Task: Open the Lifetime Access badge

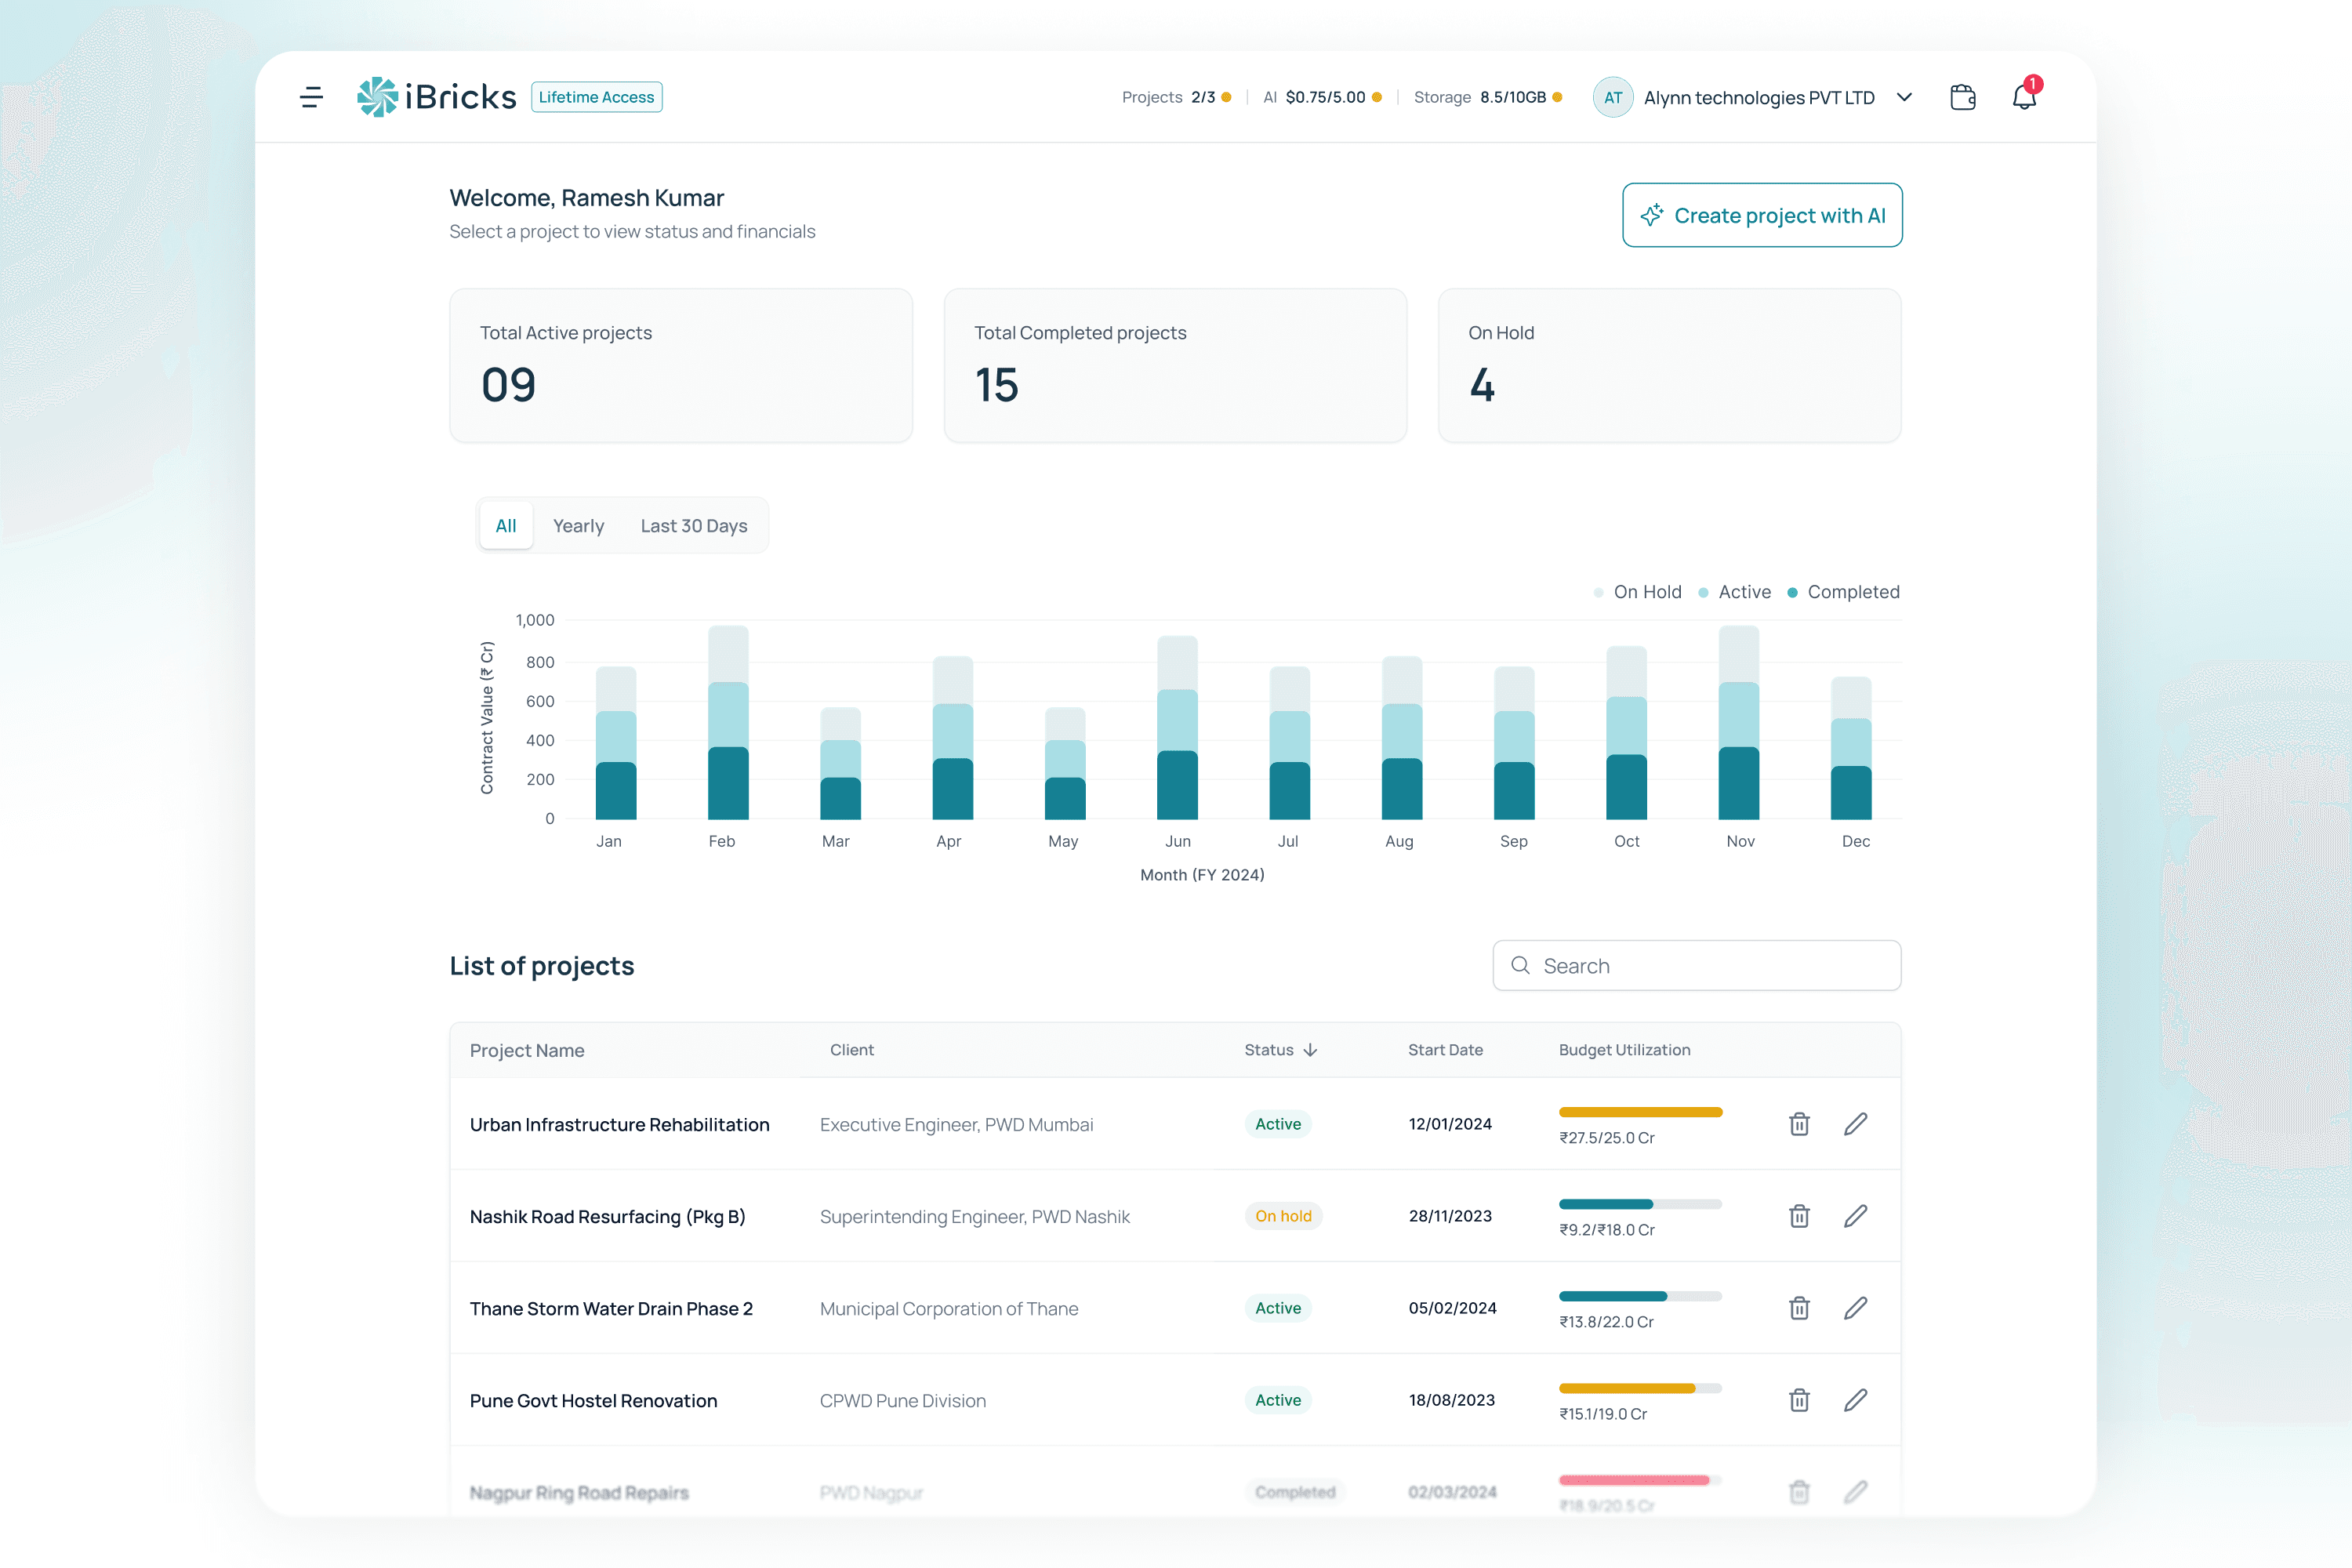Action: coord(596,97)
